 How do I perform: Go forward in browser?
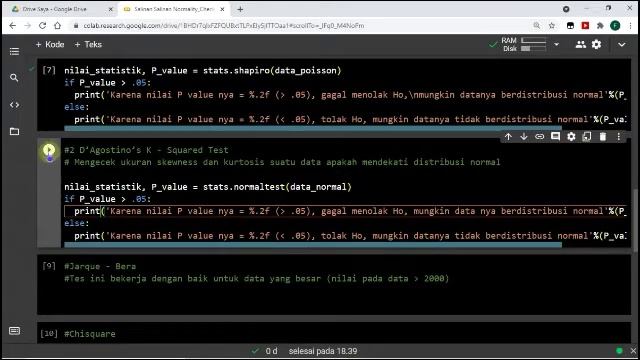pyautogui.click(x=27, y=25)
